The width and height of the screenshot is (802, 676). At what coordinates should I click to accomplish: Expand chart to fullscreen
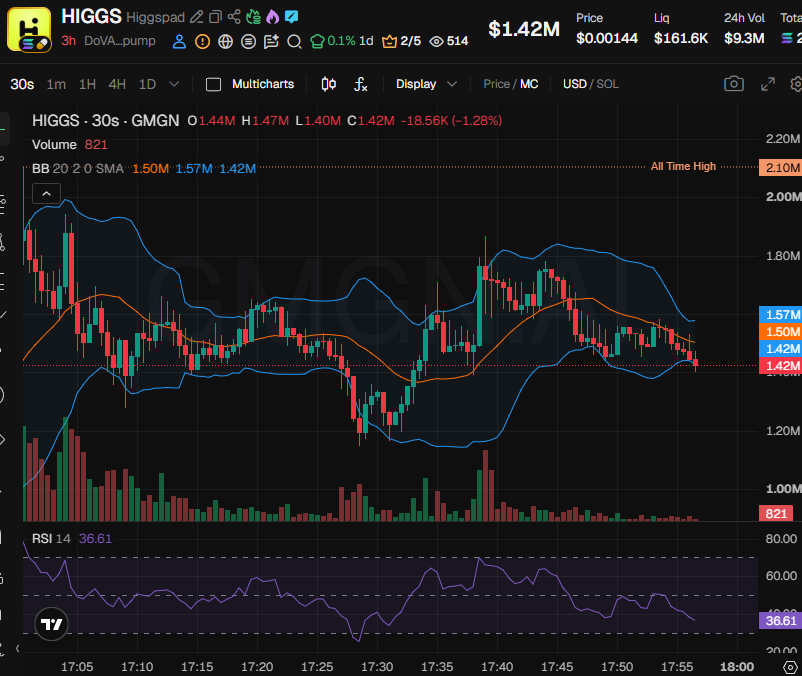tap(768, 84)
